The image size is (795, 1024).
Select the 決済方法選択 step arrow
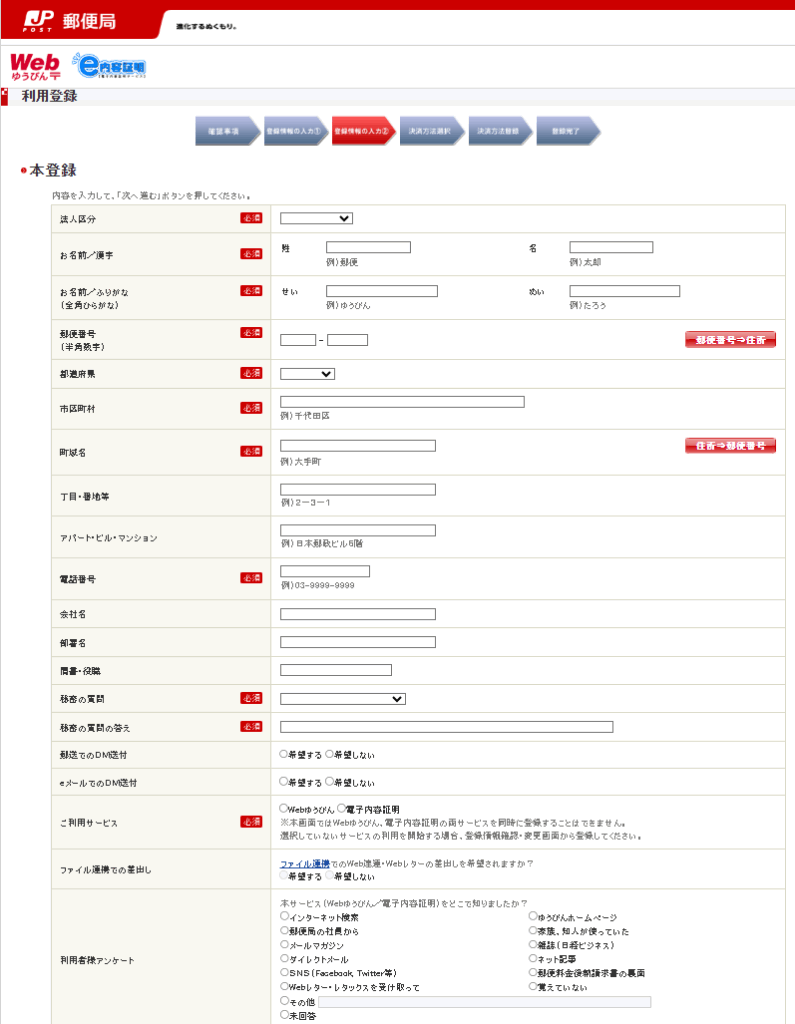pyautogui.click(x=432, y=131)
